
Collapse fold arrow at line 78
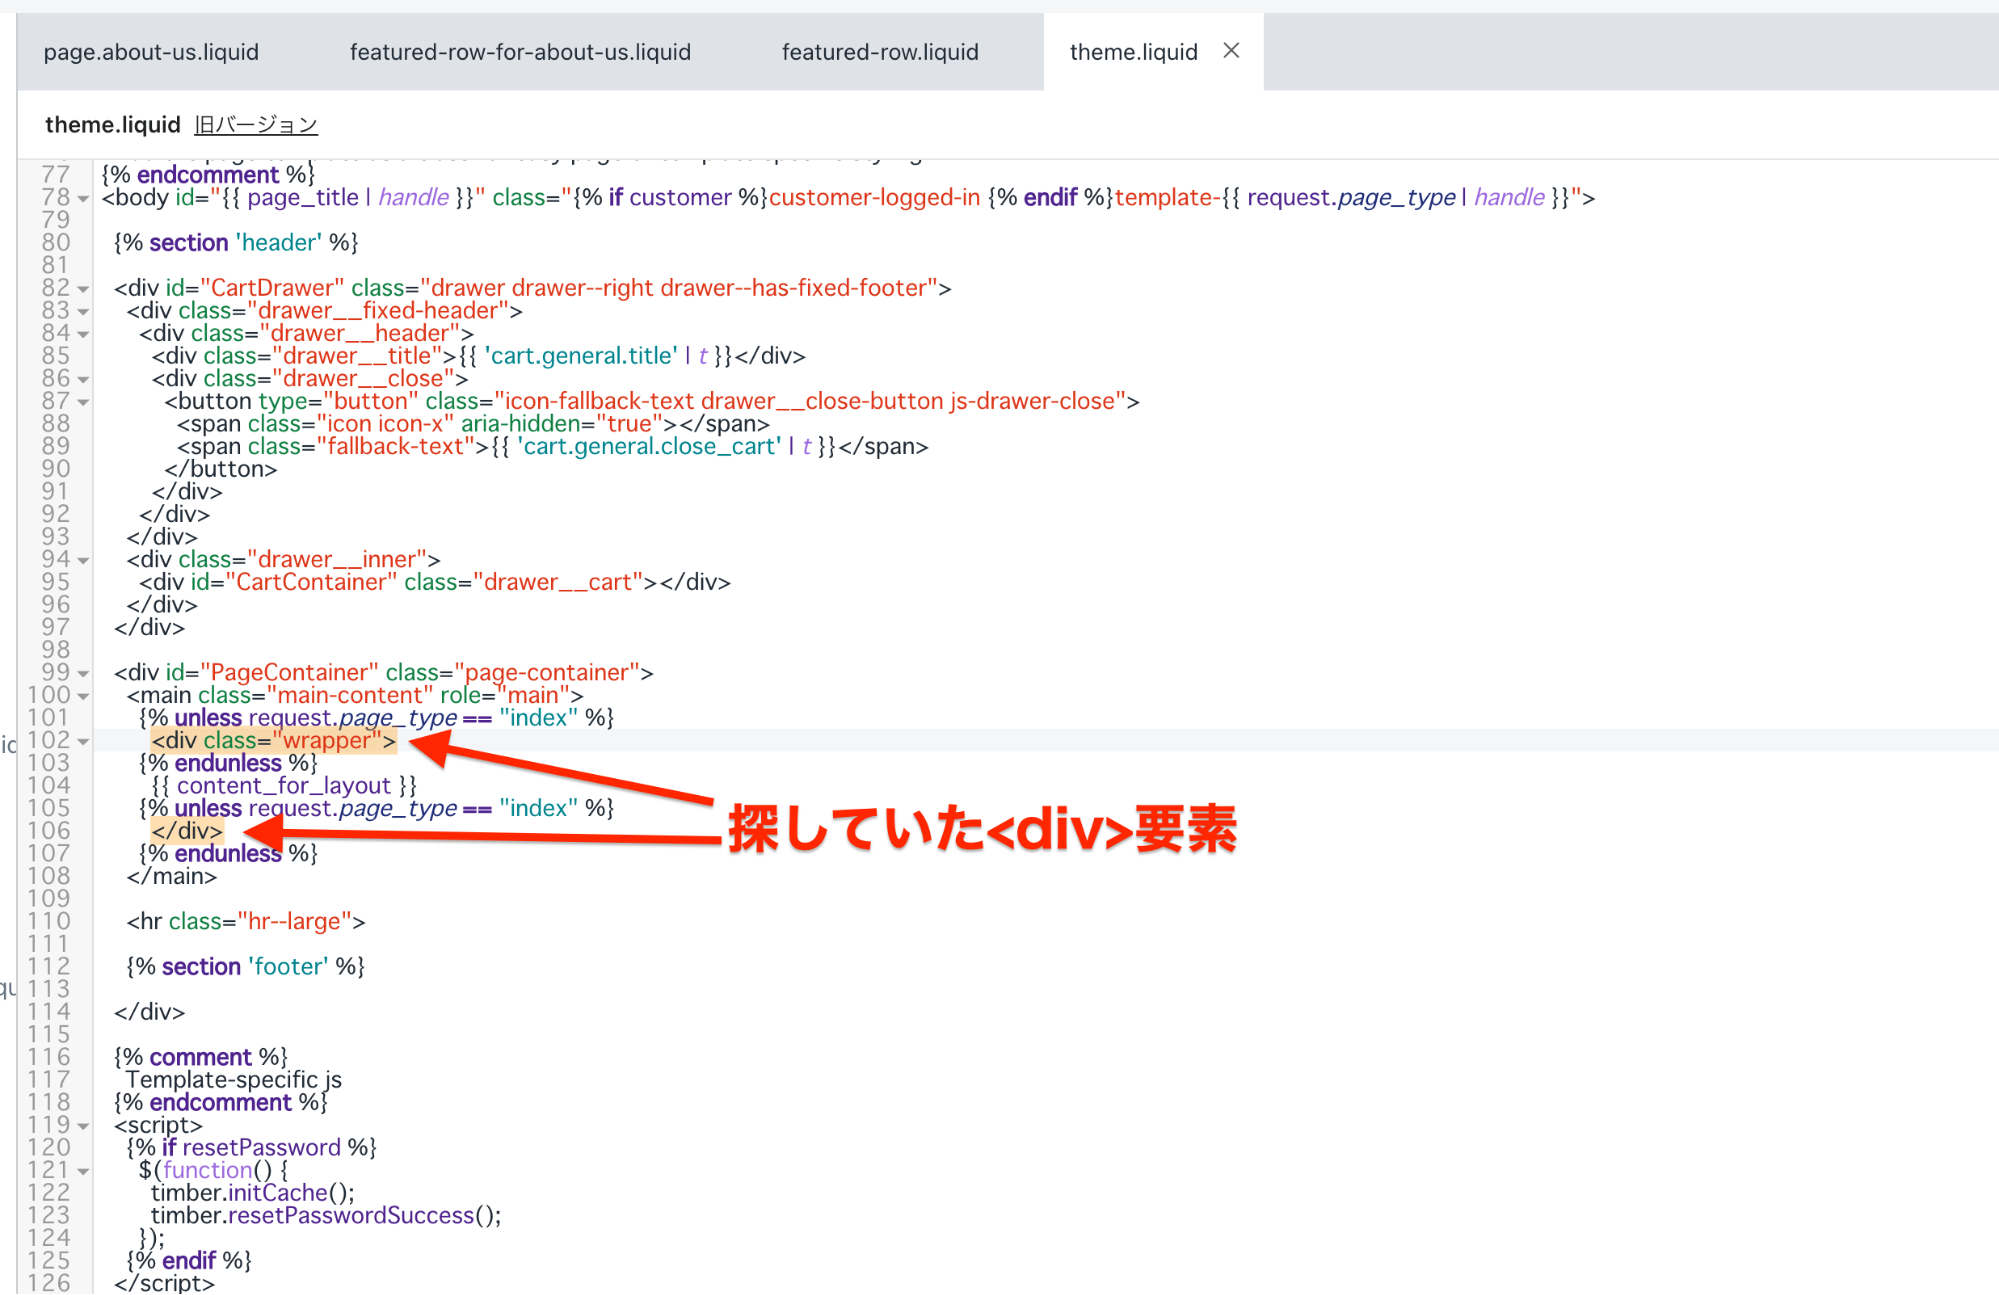[84, 199]
